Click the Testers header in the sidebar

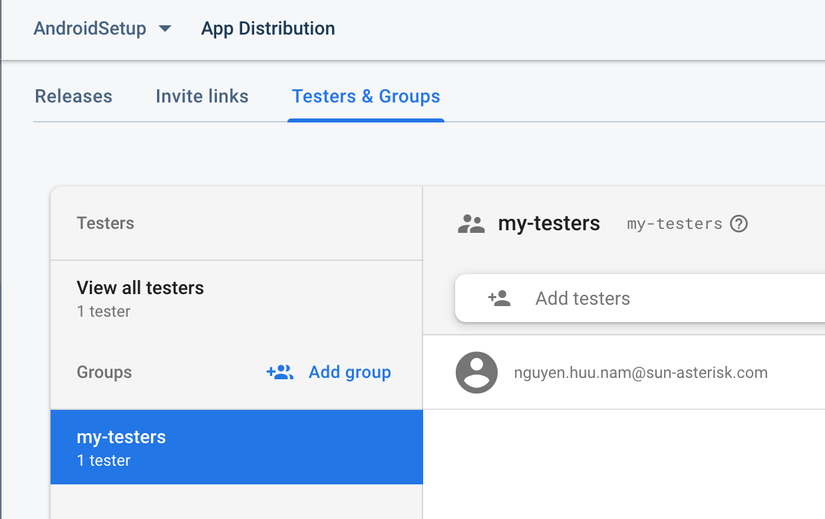point(105,223)
